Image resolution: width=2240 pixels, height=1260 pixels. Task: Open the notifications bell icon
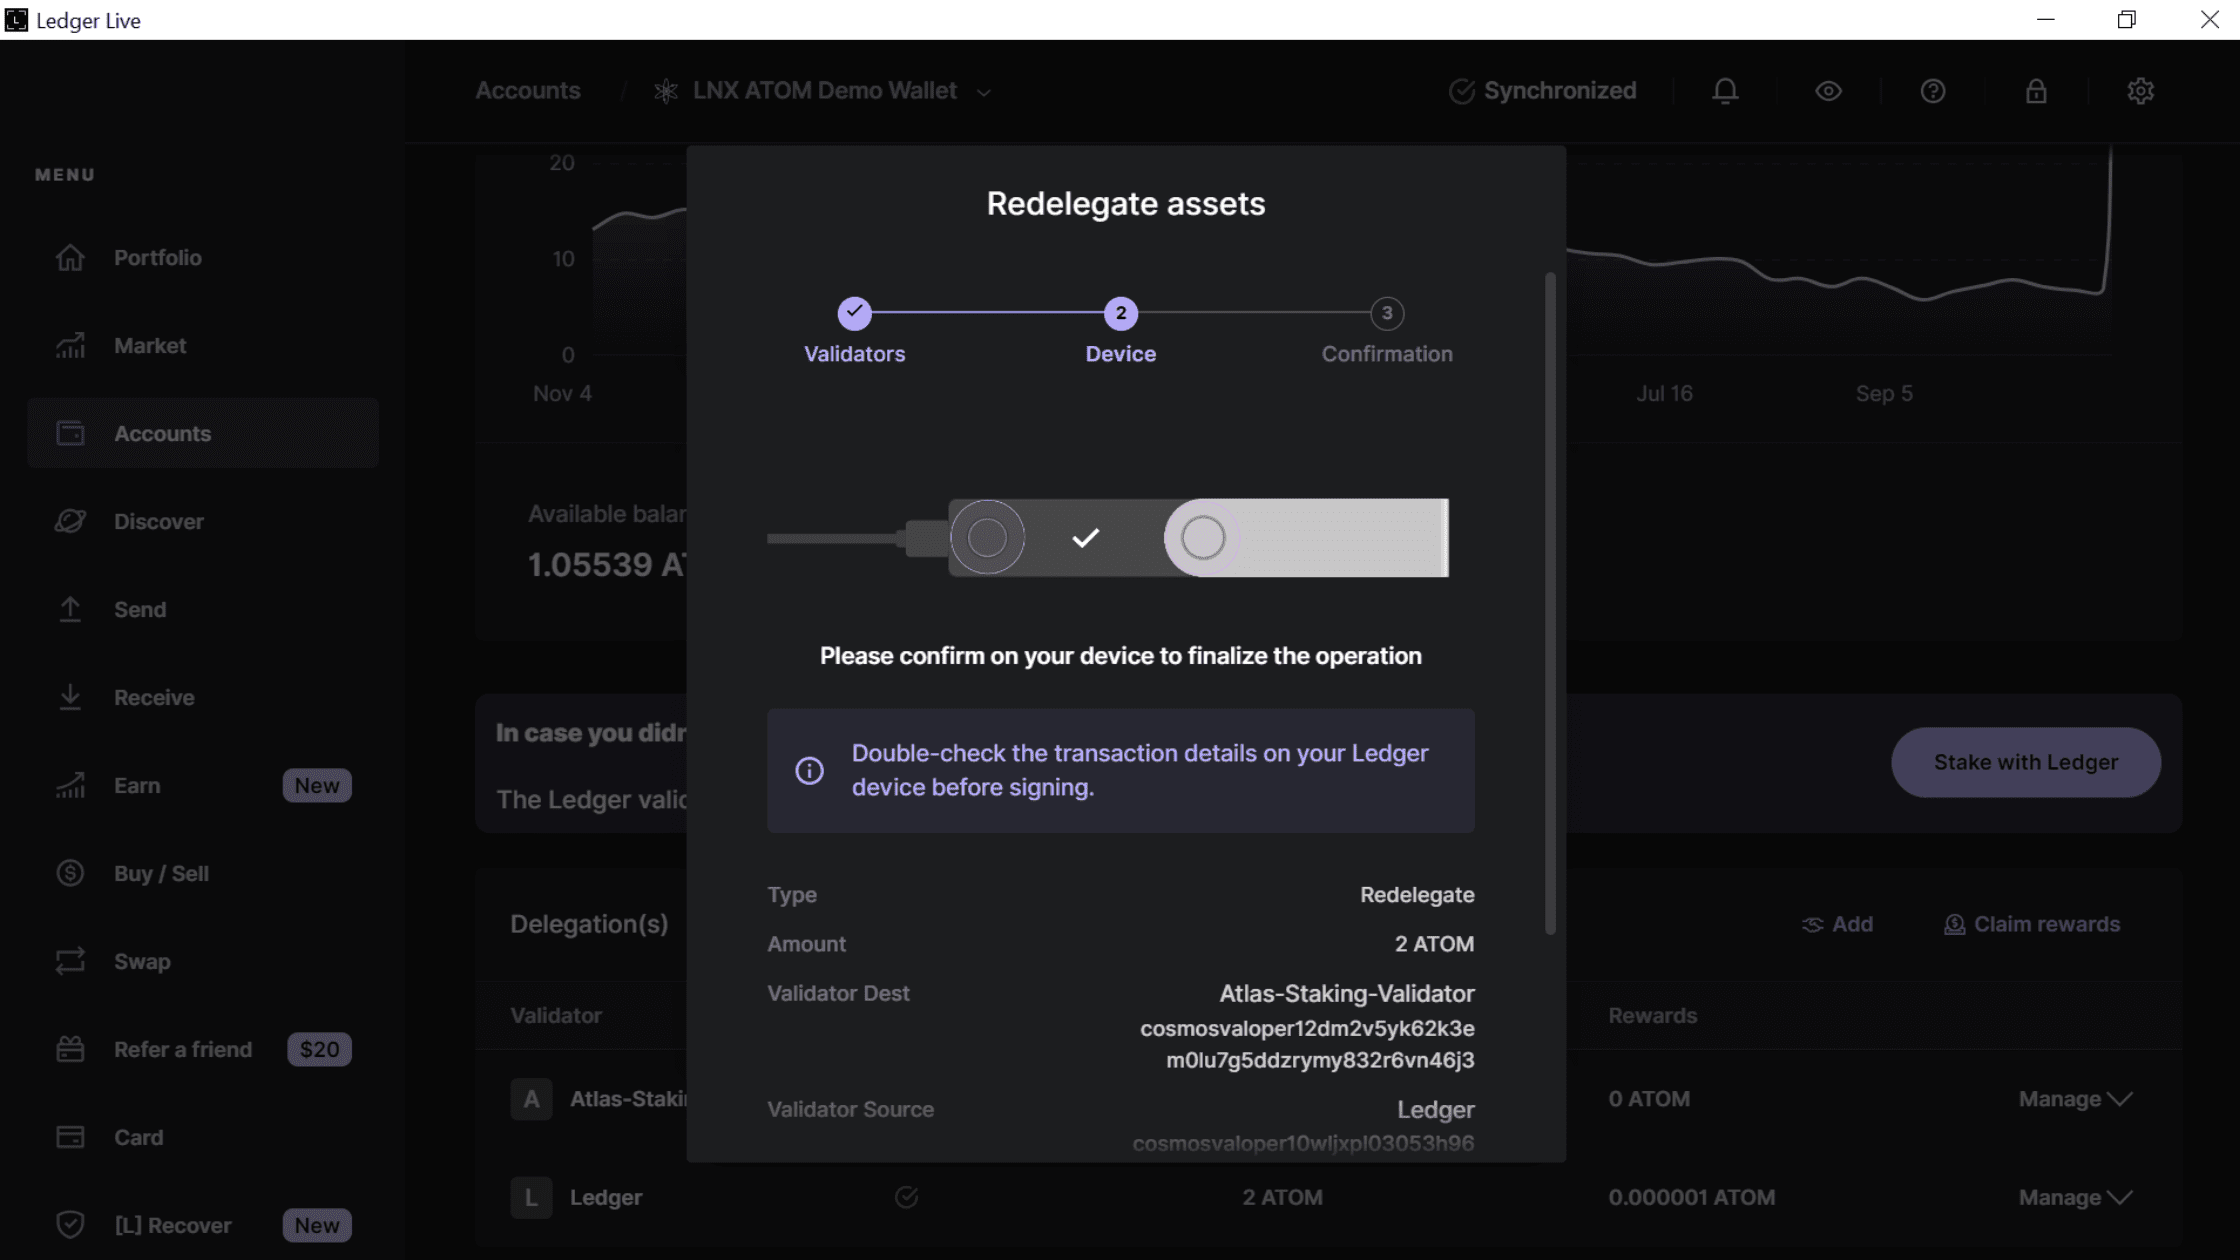1725,91
